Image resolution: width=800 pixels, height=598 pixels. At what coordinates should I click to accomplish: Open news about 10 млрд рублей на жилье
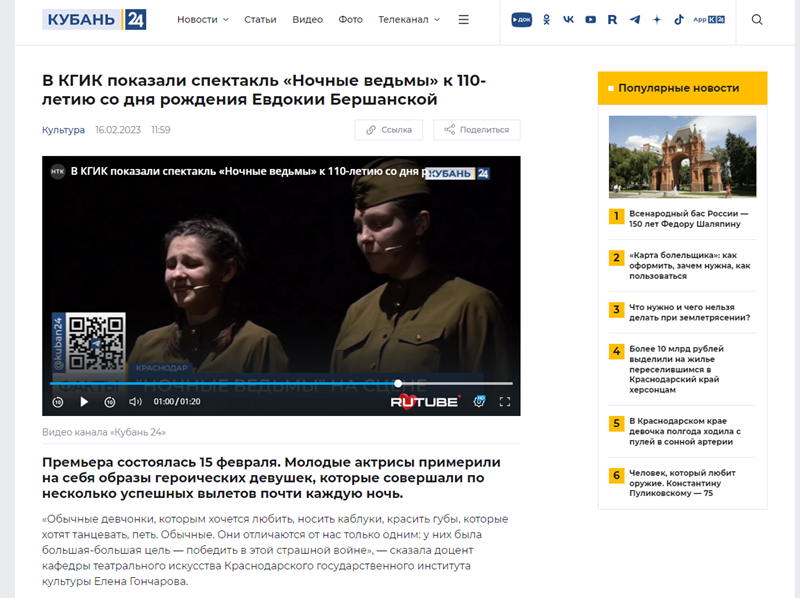[x=677, y=369]
